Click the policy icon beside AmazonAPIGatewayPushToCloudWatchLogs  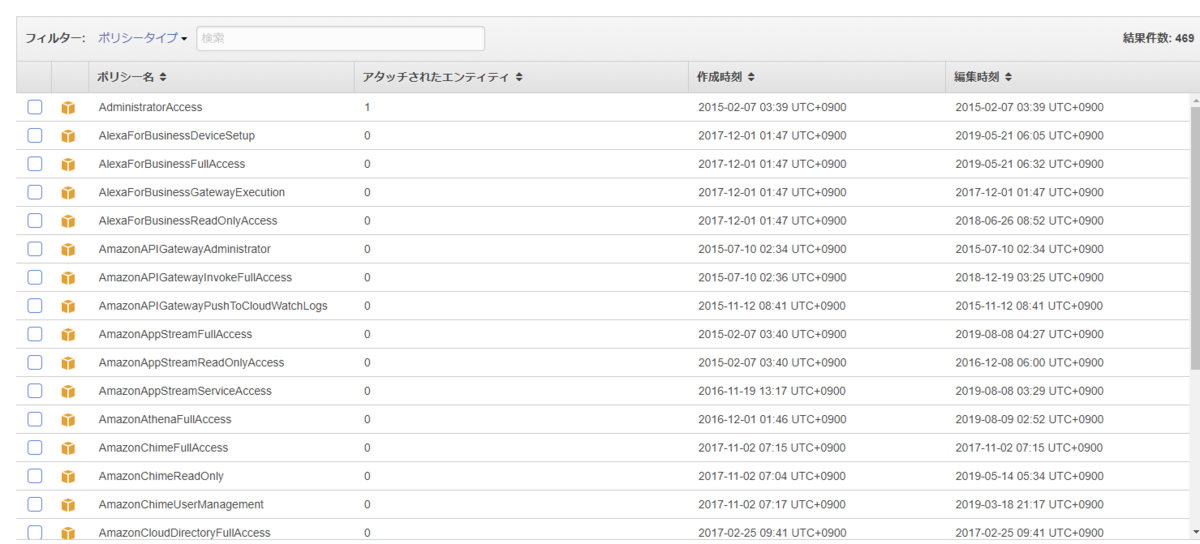click(68, 306)
